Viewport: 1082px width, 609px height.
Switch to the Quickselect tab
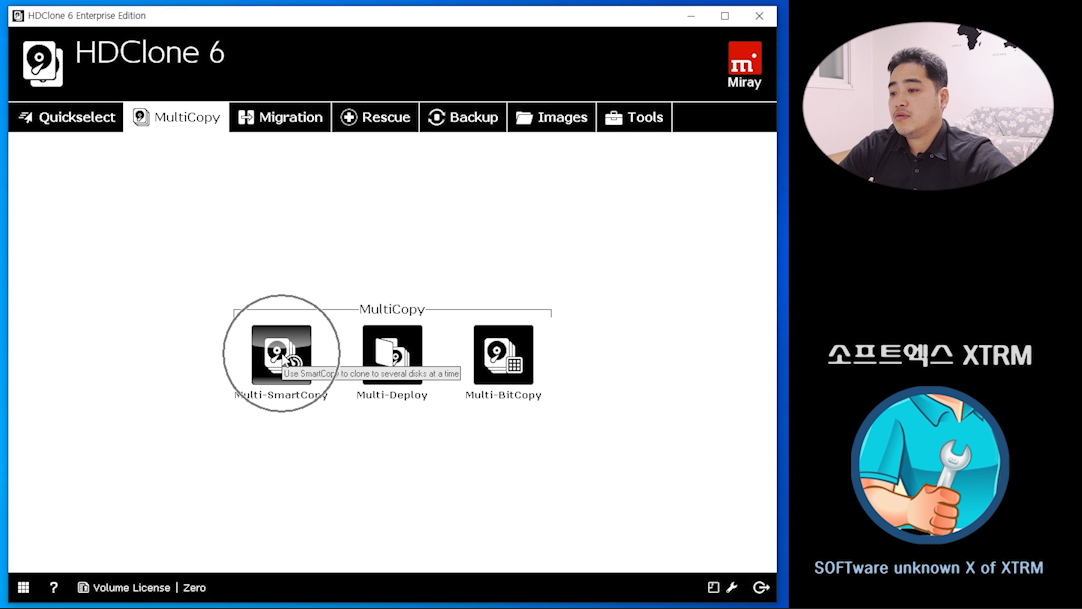66,117
